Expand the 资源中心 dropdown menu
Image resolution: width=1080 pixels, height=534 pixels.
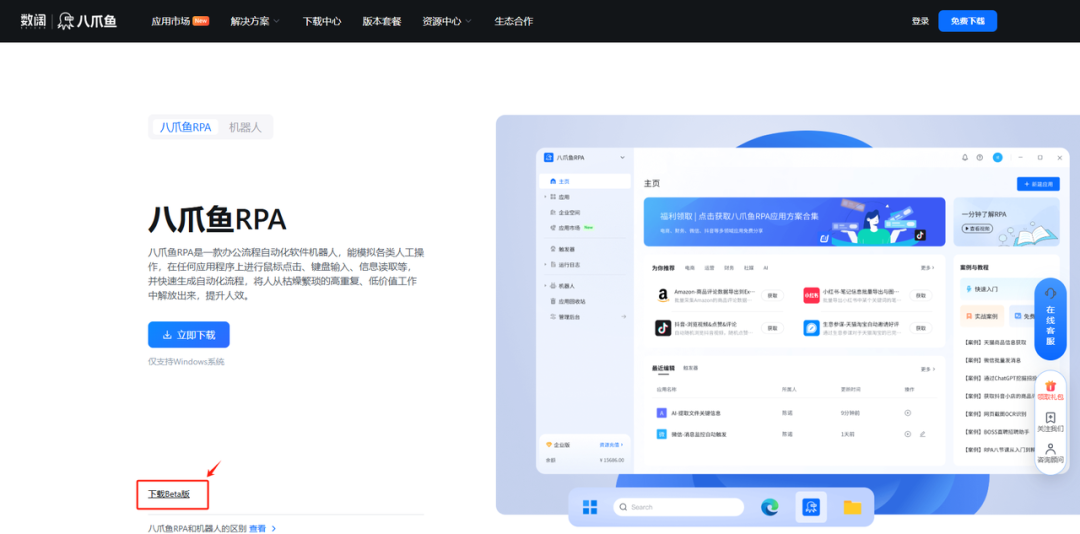coord(447,21)
